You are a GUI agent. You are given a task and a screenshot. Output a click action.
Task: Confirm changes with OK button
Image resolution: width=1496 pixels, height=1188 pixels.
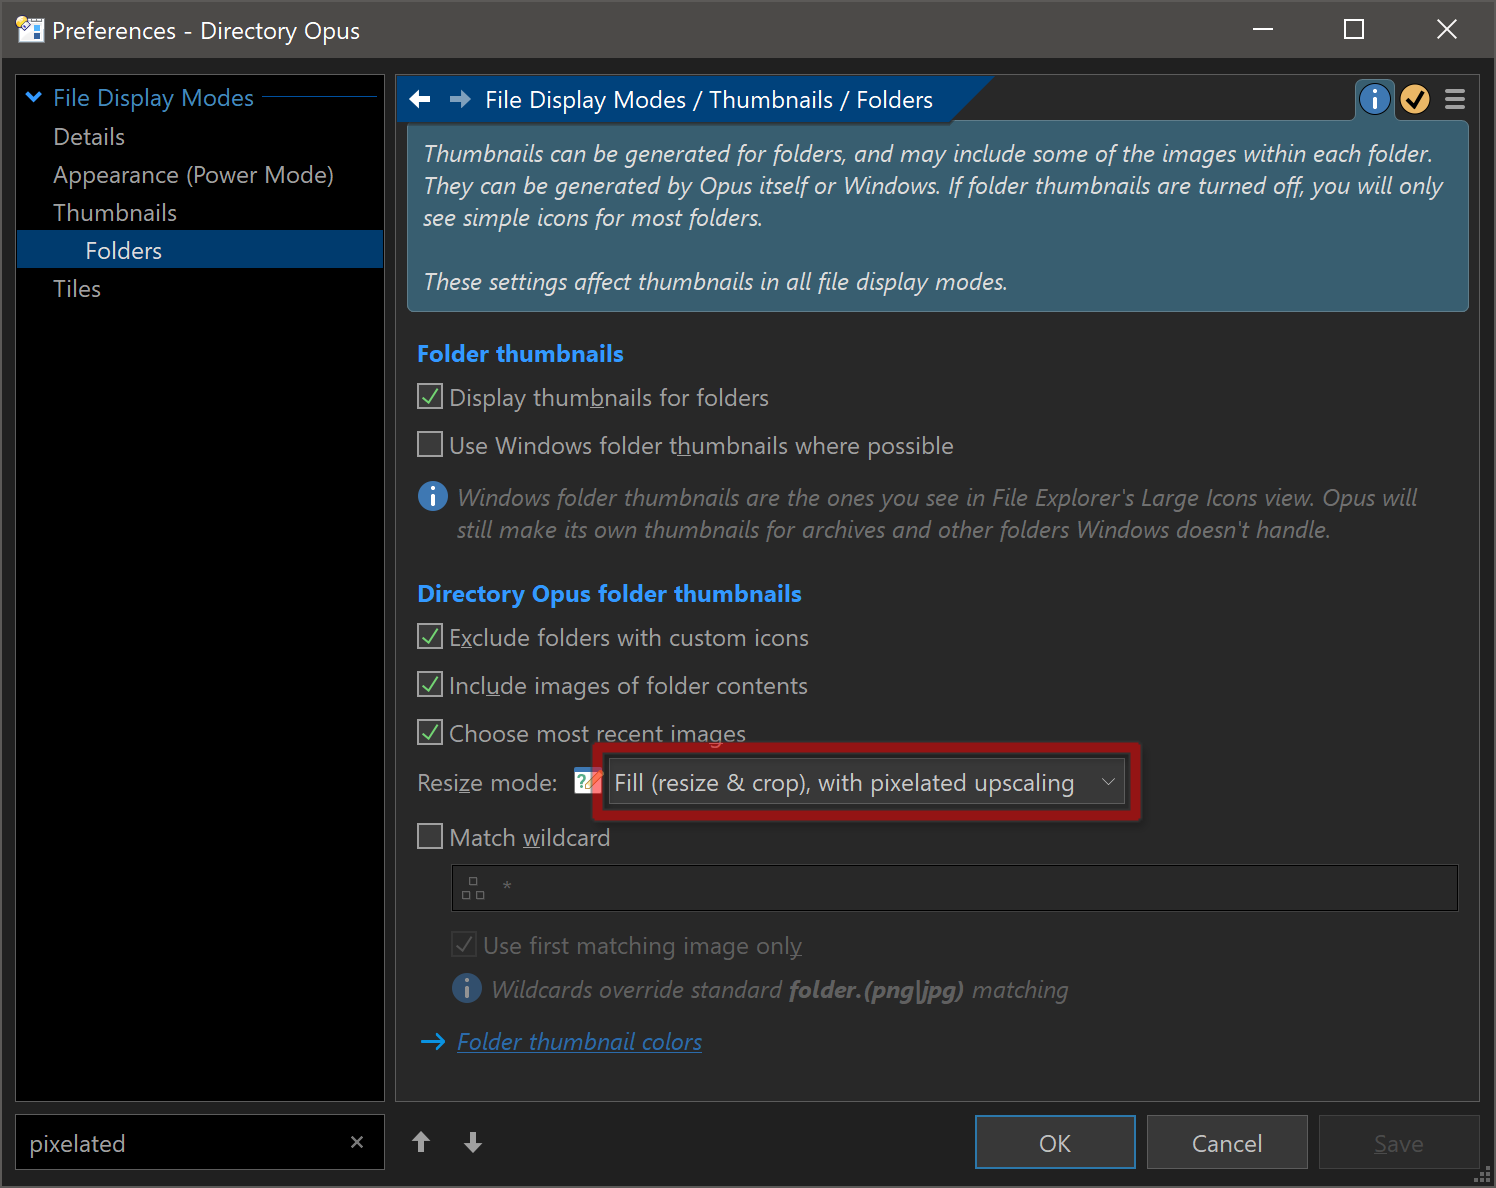click(x=1055, y=1142)
